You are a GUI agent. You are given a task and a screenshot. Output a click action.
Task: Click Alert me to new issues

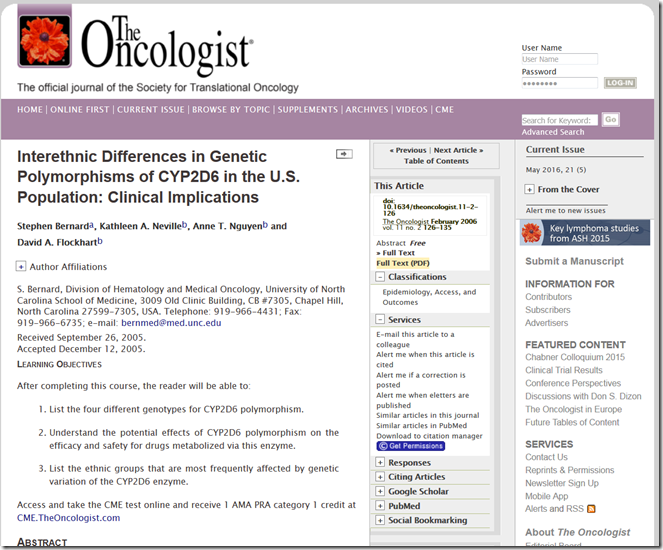(565, 211)
